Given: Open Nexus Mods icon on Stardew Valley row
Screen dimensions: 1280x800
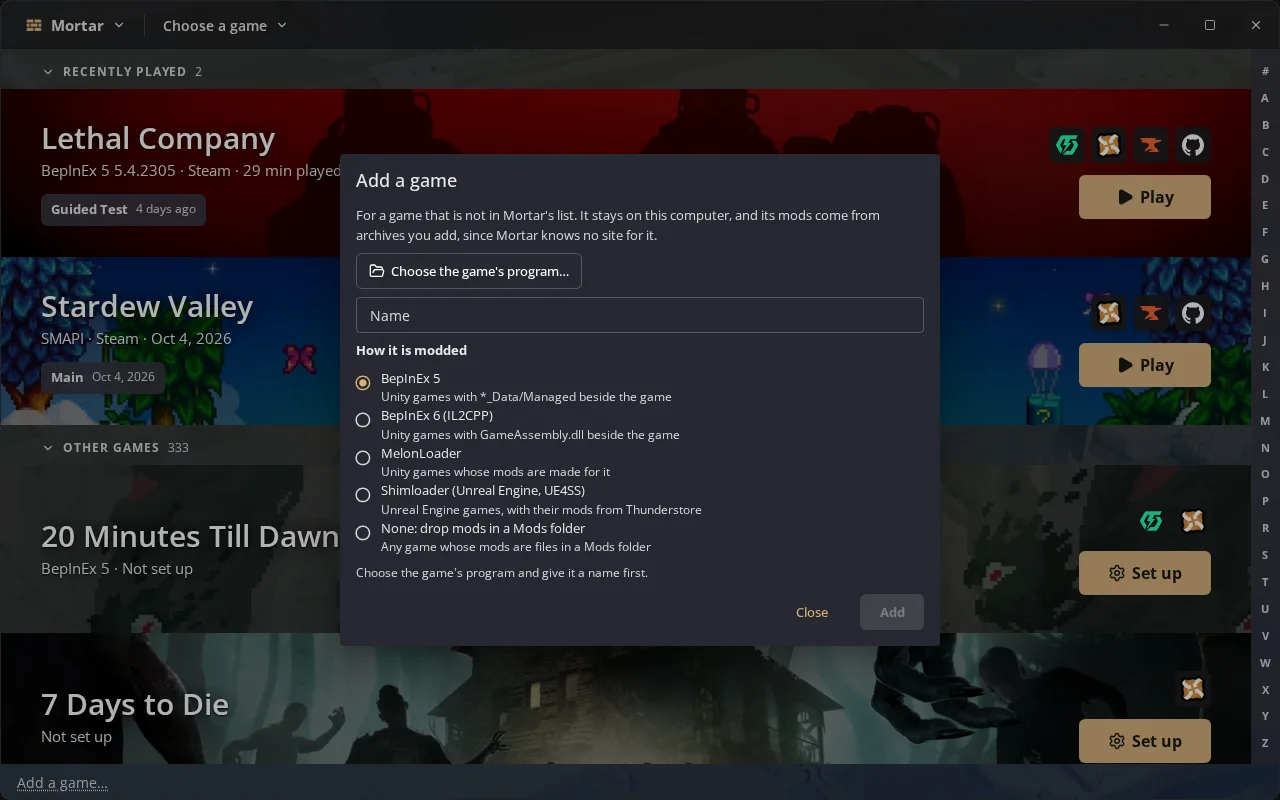Looking at the screenshot, I should (1108, 313).
